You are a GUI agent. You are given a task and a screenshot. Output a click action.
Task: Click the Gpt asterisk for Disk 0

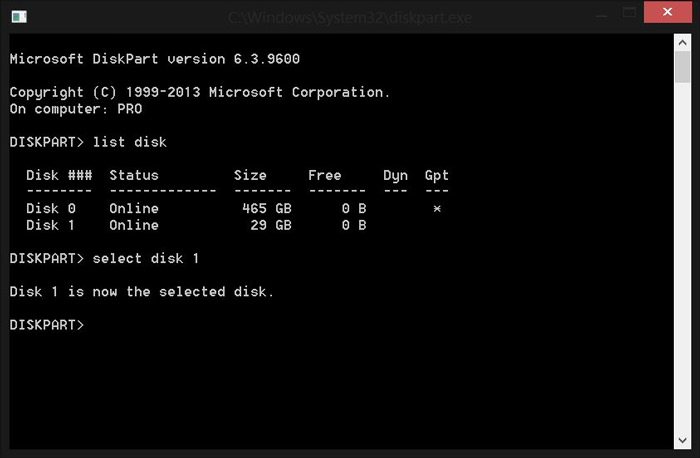436,209
